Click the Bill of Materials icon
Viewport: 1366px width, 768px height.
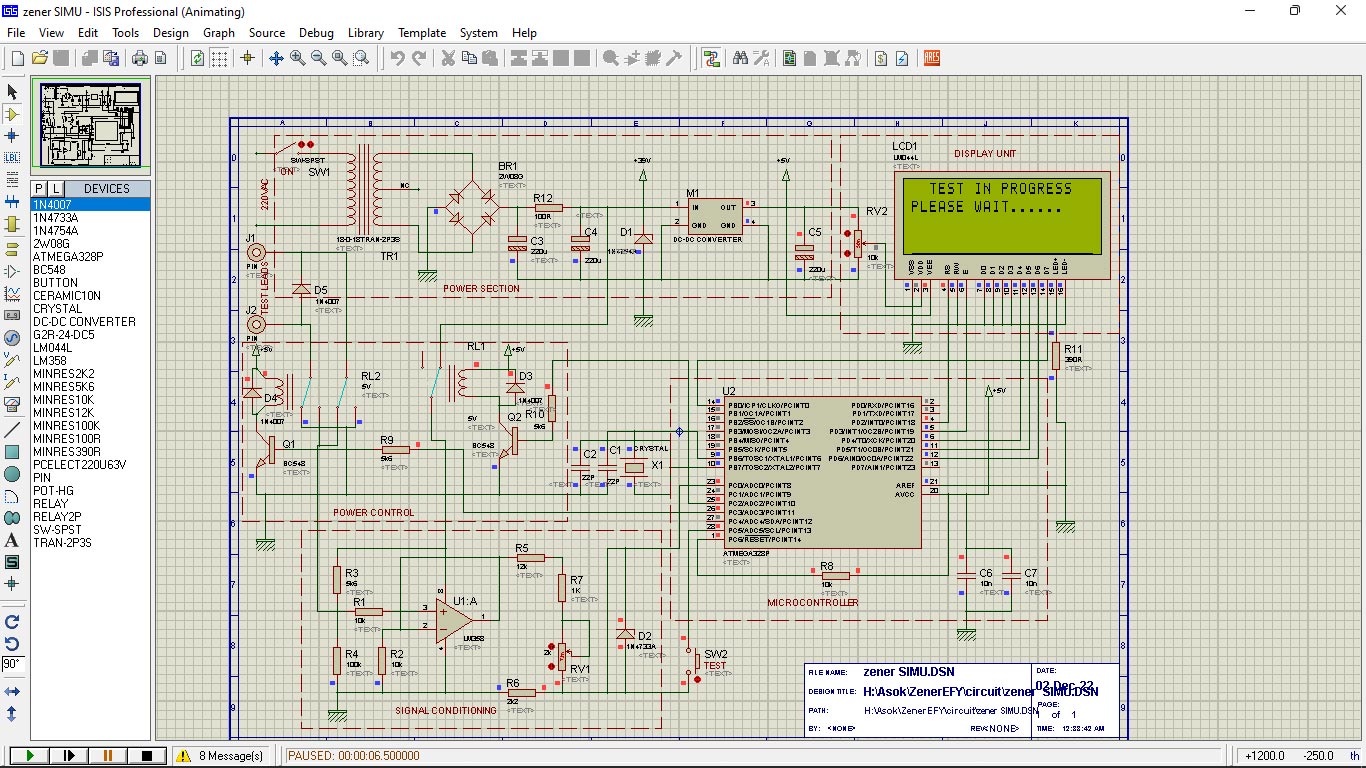[x=881, y=58]
